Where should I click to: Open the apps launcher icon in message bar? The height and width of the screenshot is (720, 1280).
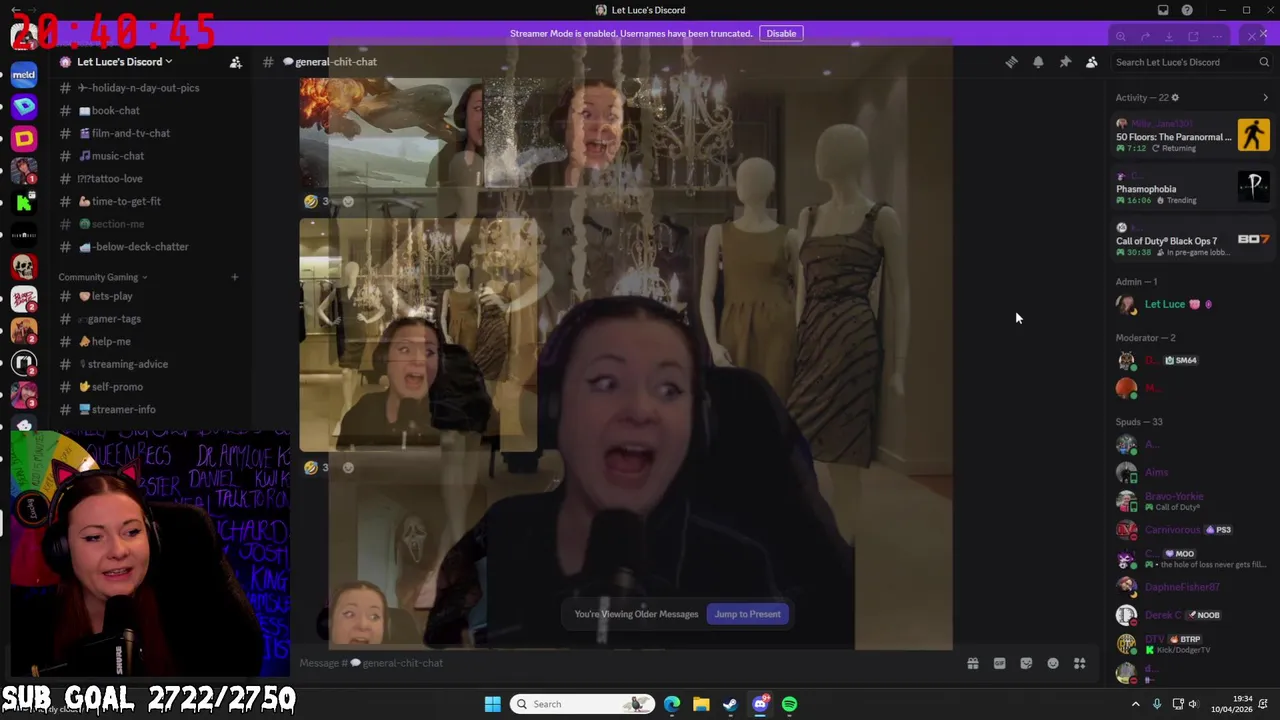click(x=1080, y=663)
